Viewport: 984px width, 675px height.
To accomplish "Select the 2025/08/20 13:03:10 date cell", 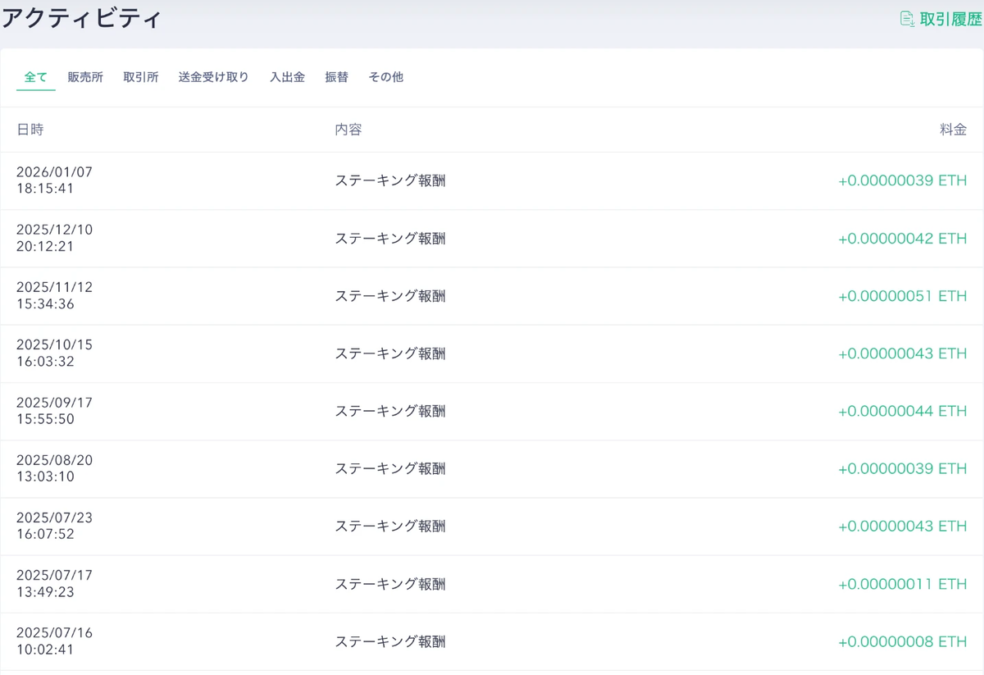I will [55, 468].
